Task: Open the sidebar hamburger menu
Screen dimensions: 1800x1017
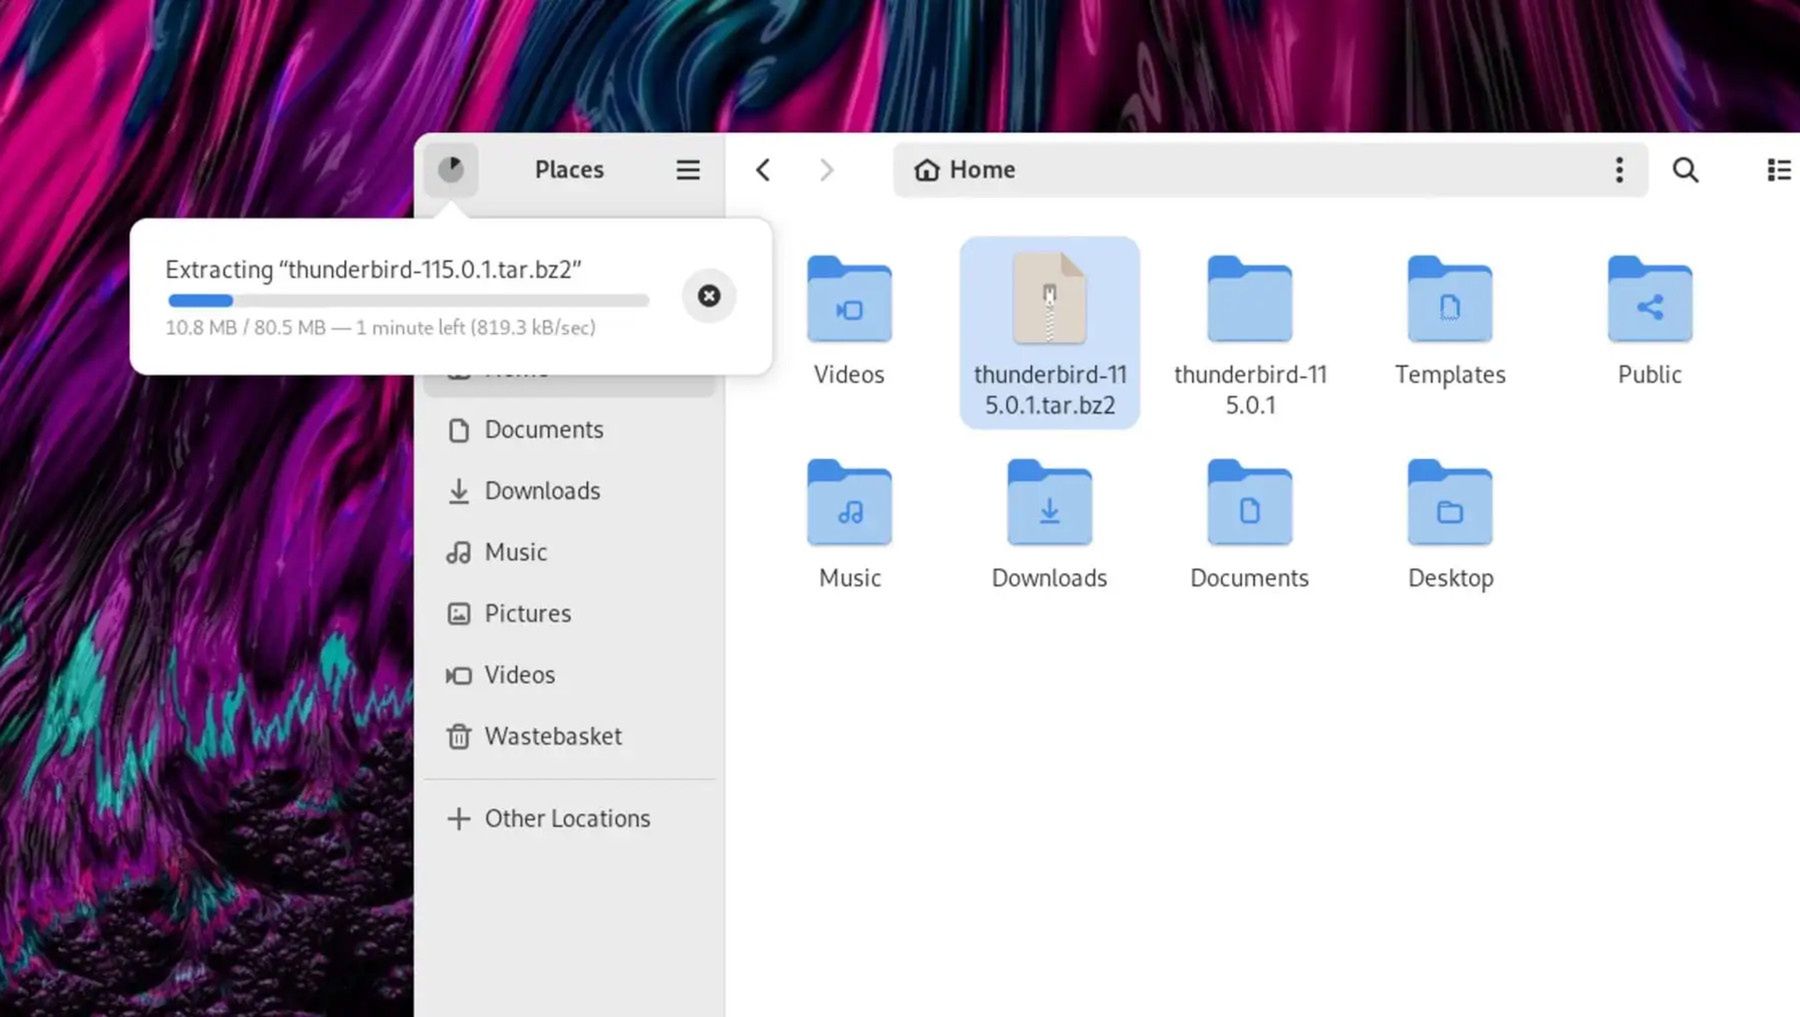Action: [688, 170]
